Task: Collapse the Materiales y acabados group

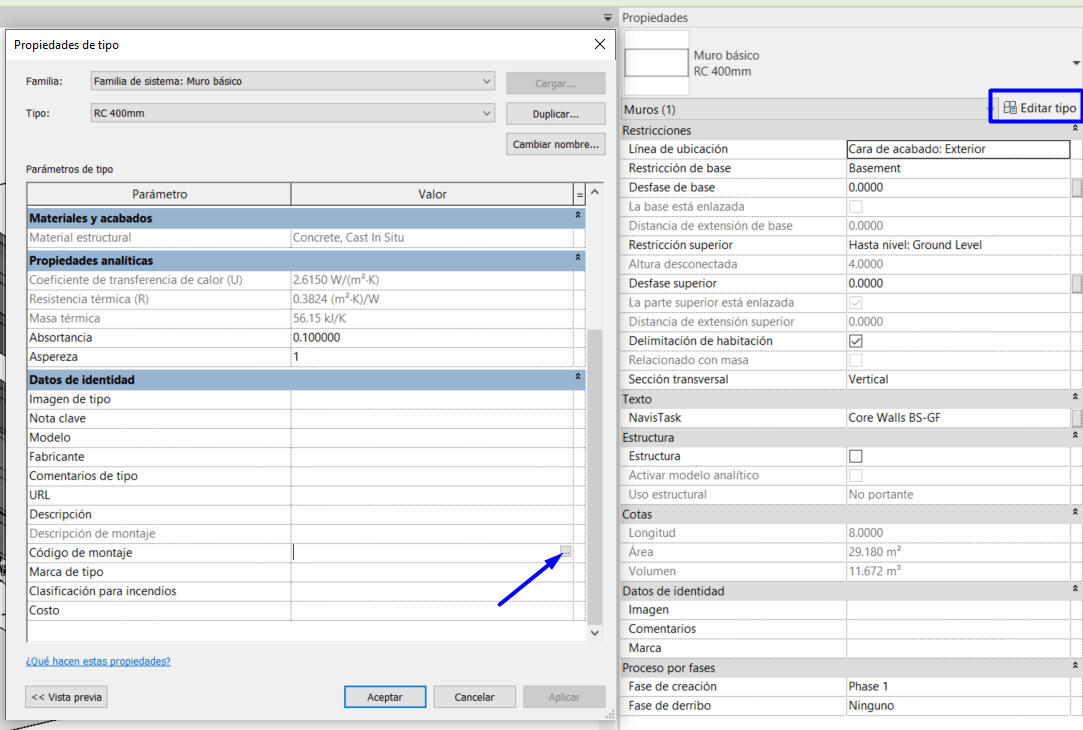Action: pos(577,215)
